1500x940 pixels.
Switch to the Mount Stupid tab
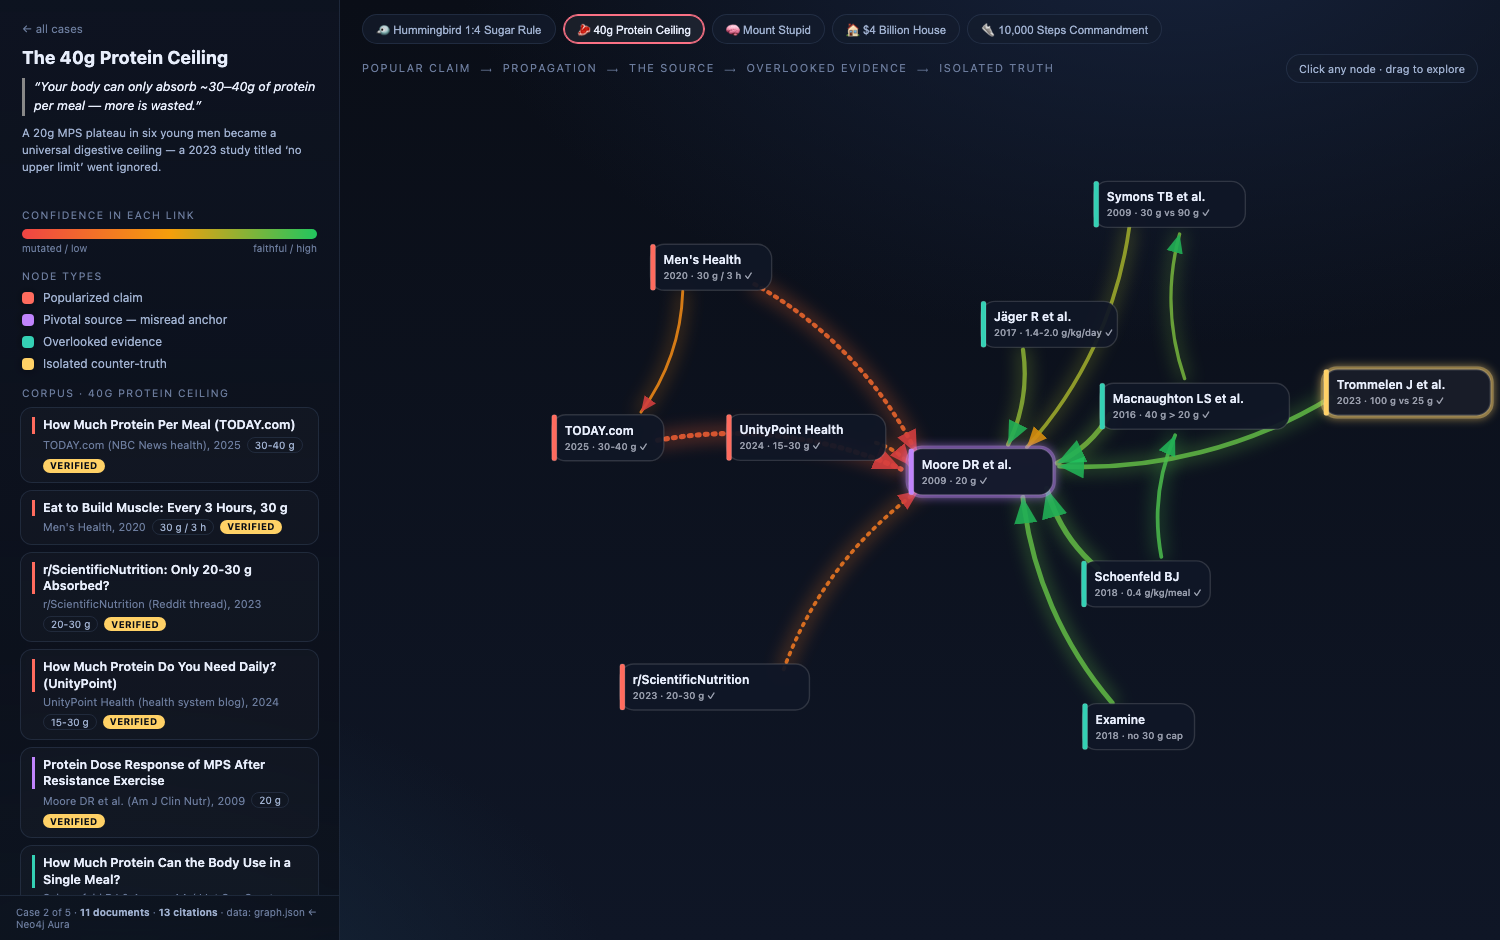tap(768, 30)
